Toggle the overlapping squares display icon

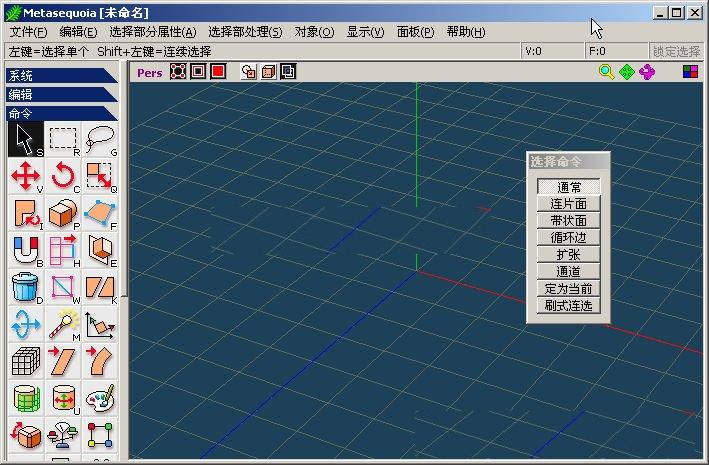point(288,71)
